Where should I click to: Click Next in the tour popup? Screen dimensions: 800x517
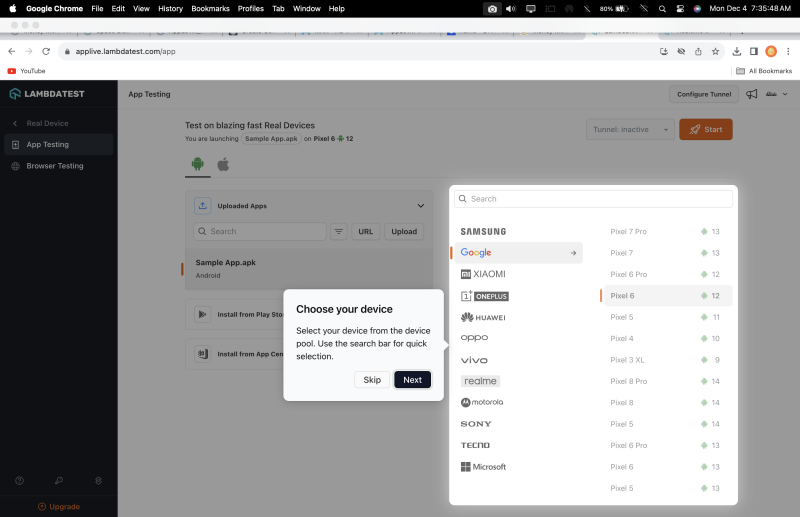click(412, 380)
